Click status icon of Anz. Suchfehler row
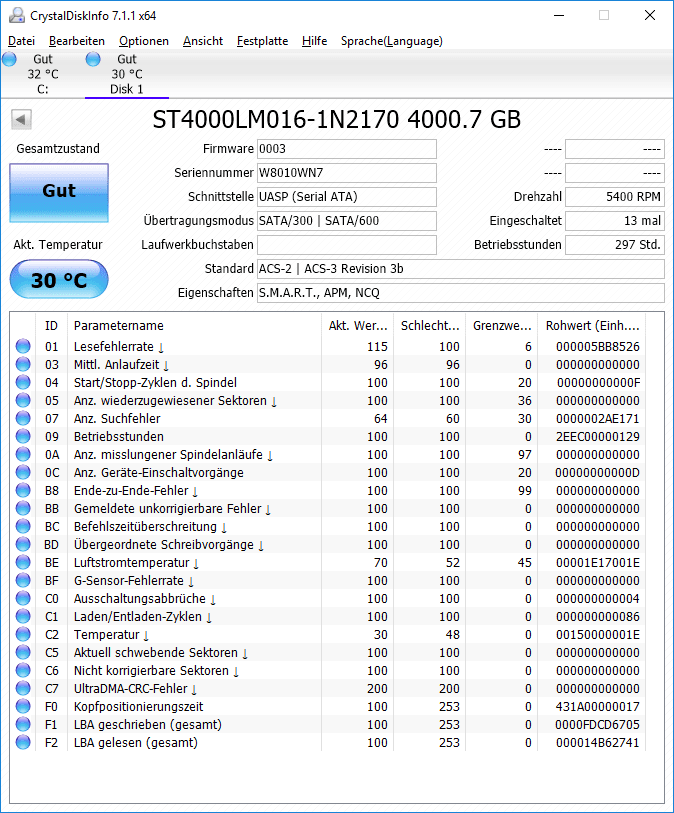674x813 pixels. click(x=23, y=418)
